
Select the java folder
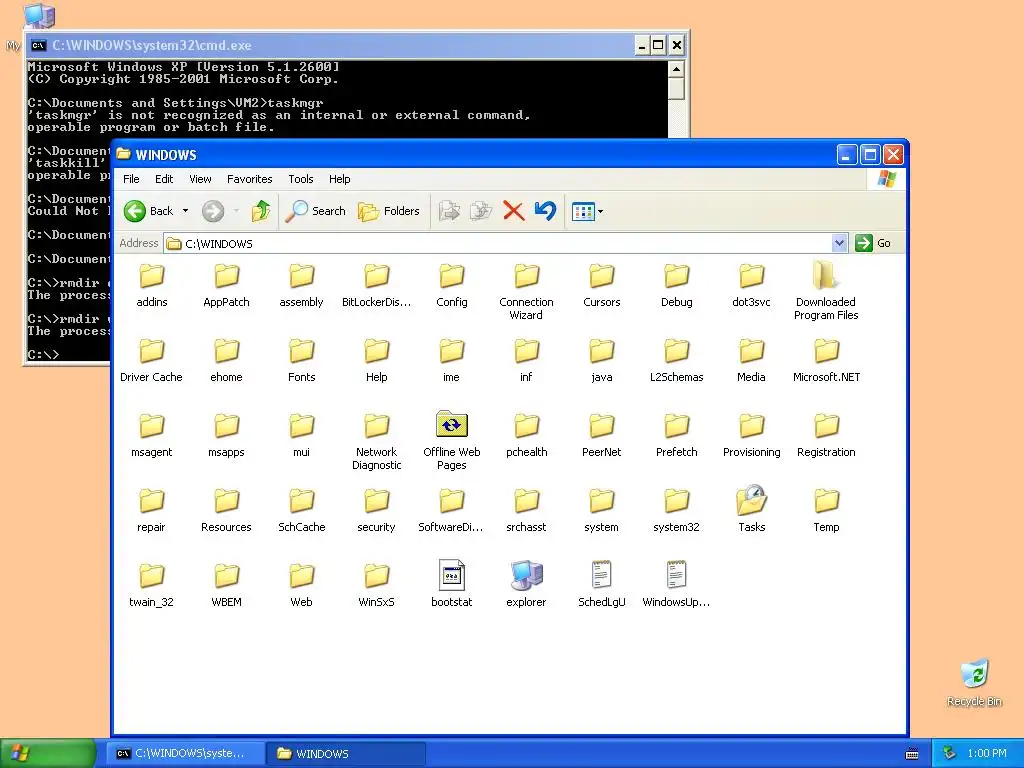(601, 360)
